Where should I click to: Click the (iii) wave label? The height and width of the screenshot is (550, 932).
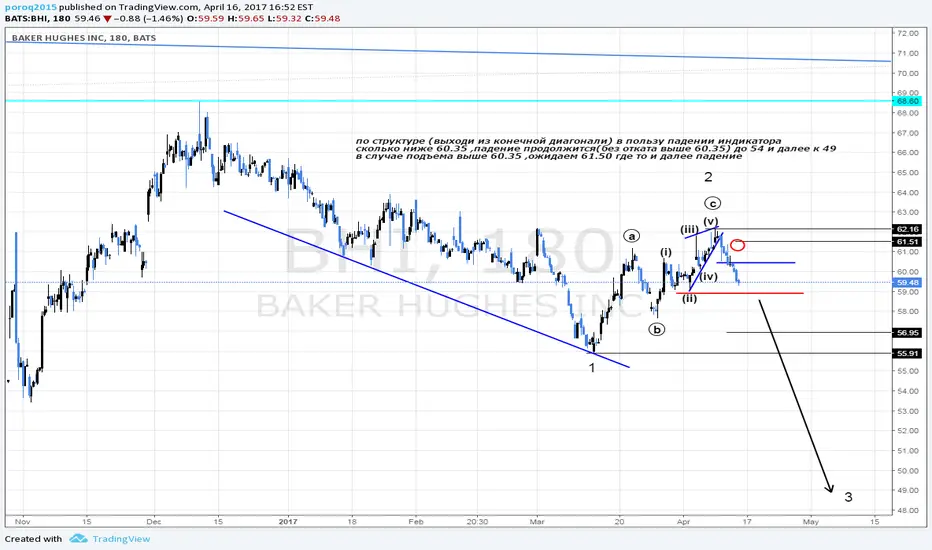click(689, 230)
